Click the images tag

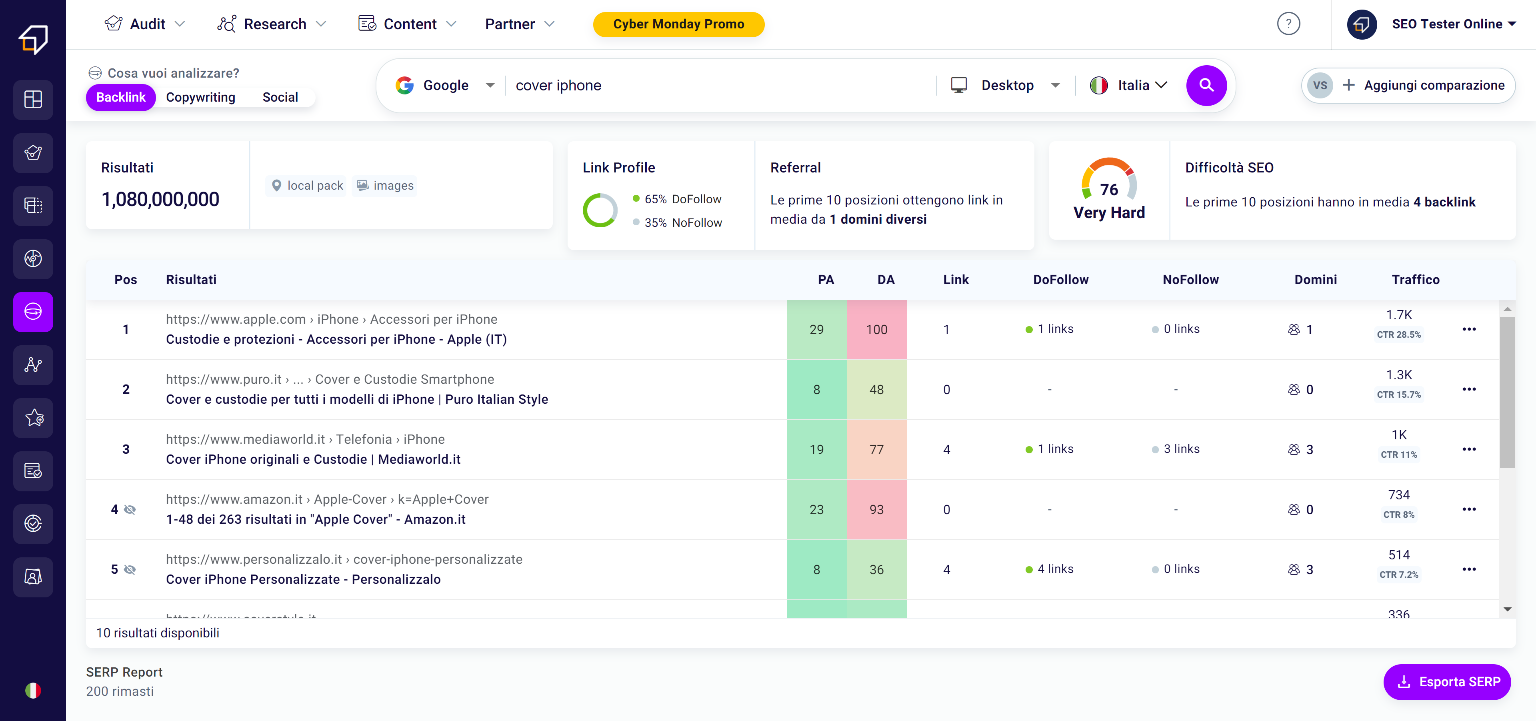pos(385,186)
